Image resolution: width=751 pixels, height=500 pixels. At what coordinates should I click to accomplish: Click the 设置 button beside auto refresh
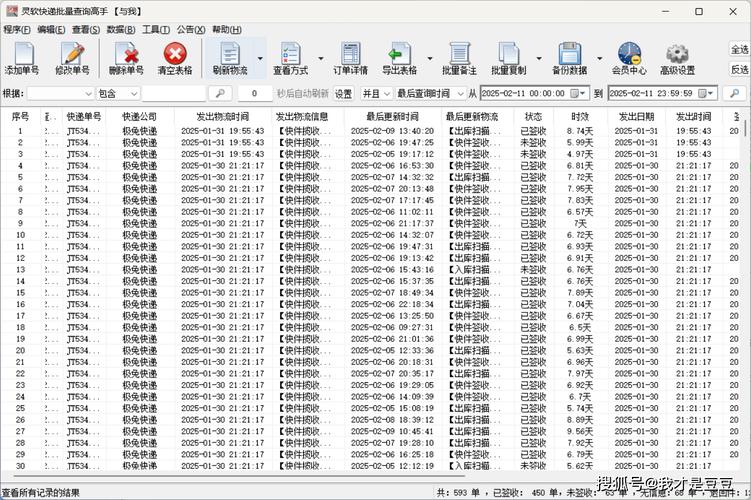tap(343, 93)
